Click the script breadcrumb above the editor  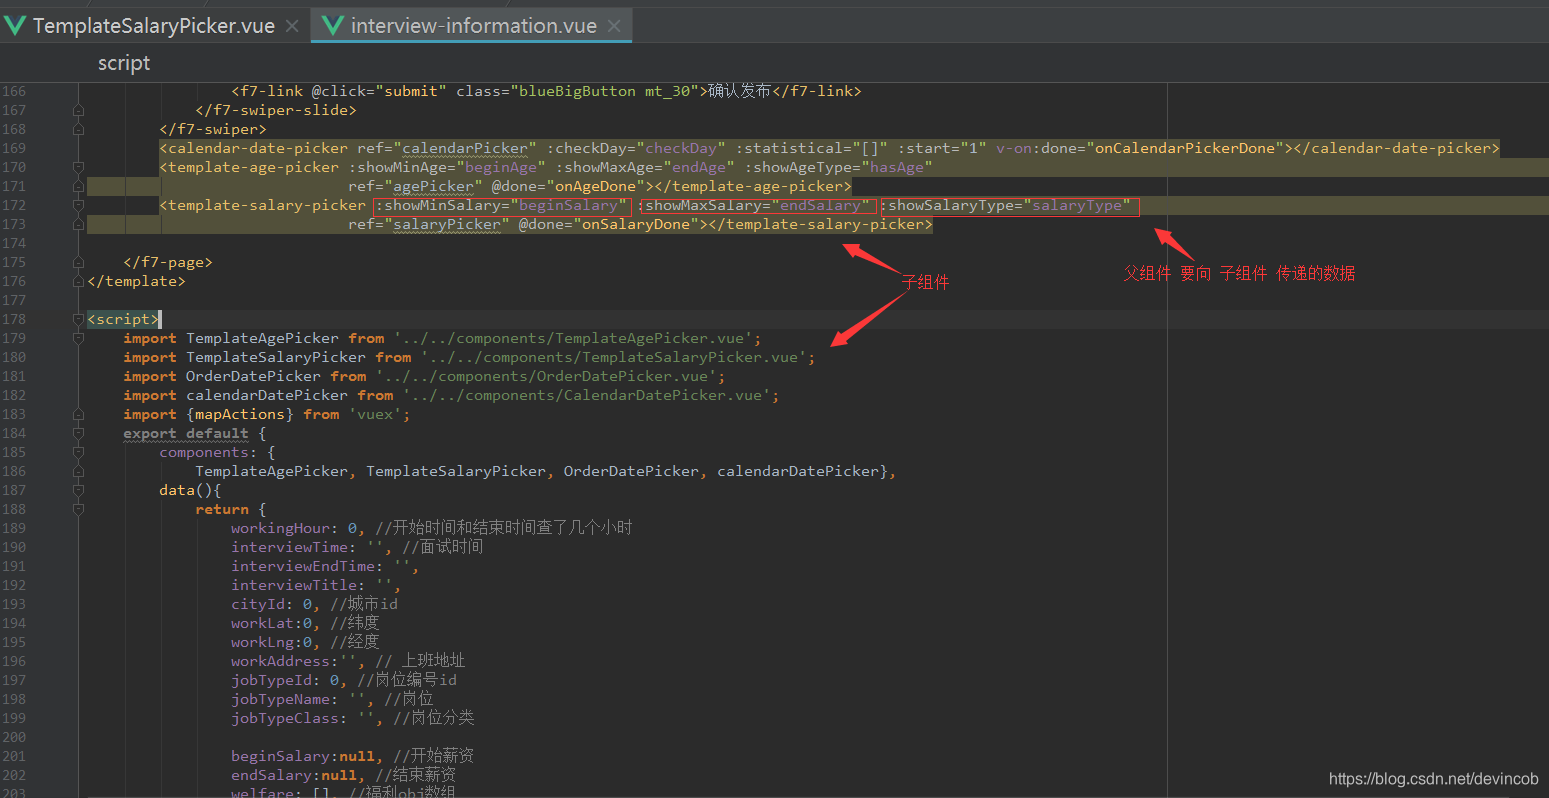pos(124,63)
